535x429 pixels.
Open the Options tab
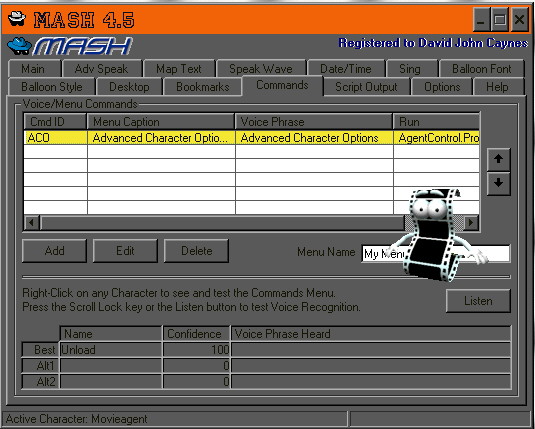(442, 87)
